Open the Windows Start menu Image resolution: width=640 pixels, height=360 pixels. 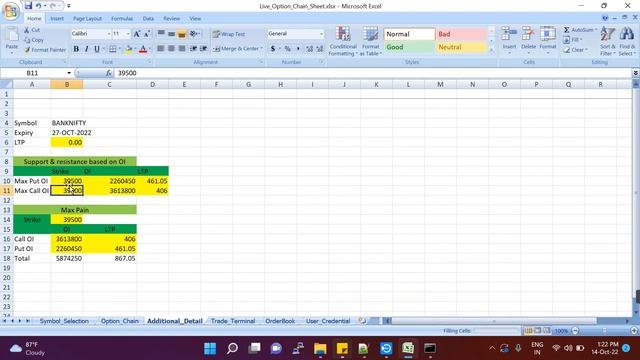(210, 349)
